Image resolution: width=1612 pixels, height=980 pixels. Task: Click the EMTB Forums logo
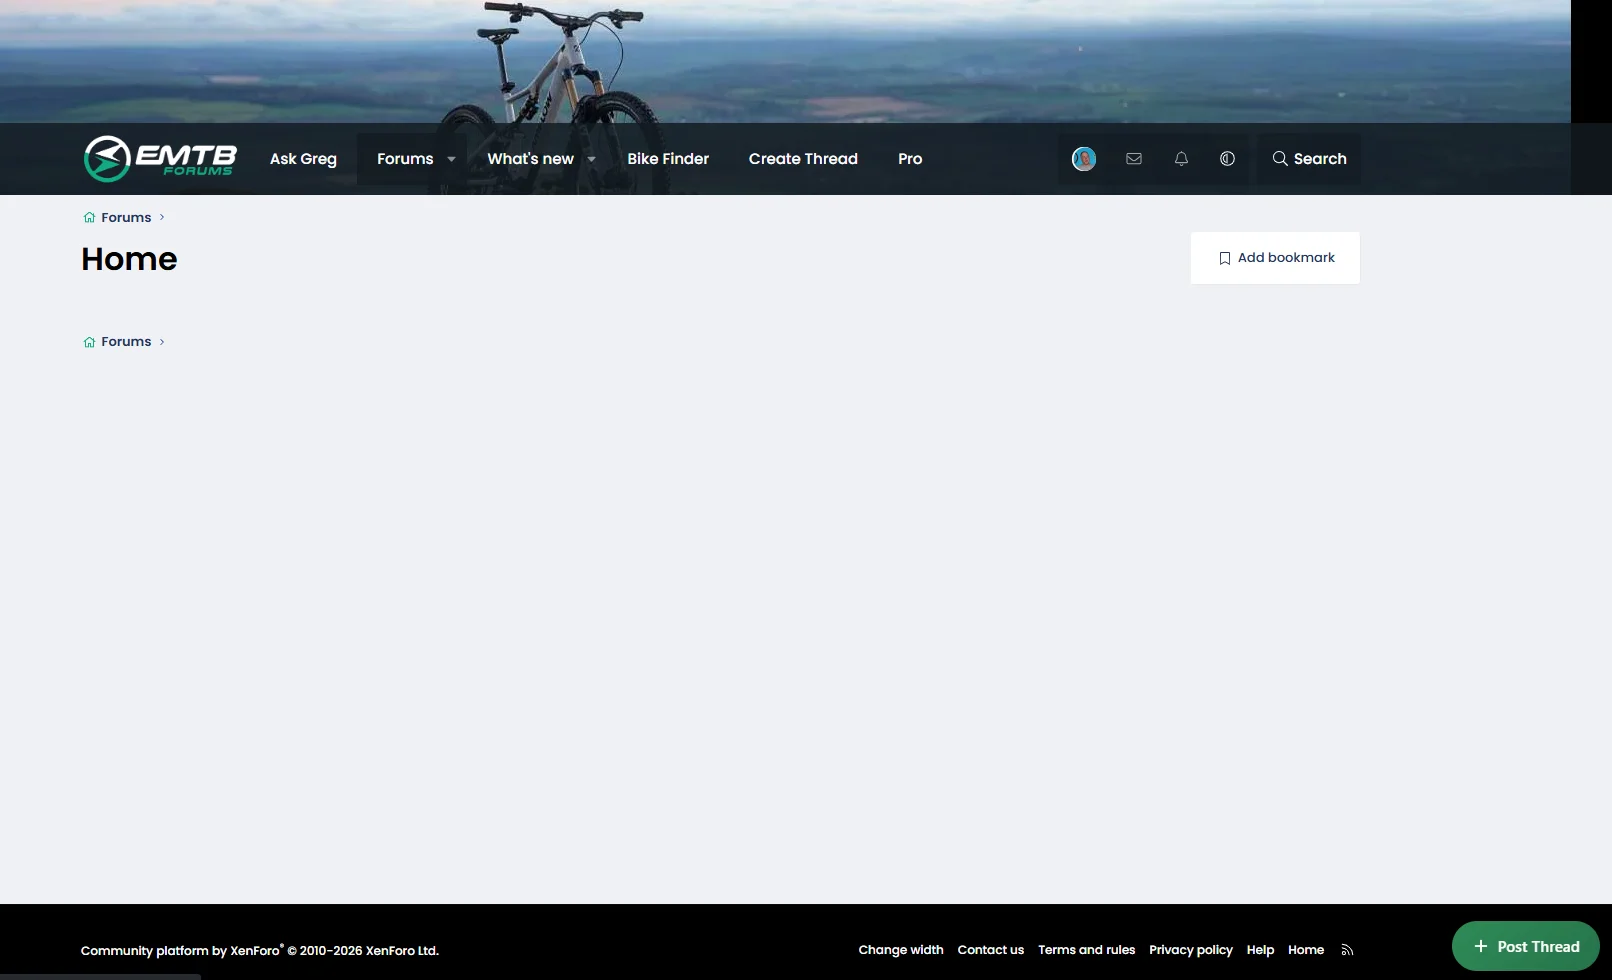[160, 158]
